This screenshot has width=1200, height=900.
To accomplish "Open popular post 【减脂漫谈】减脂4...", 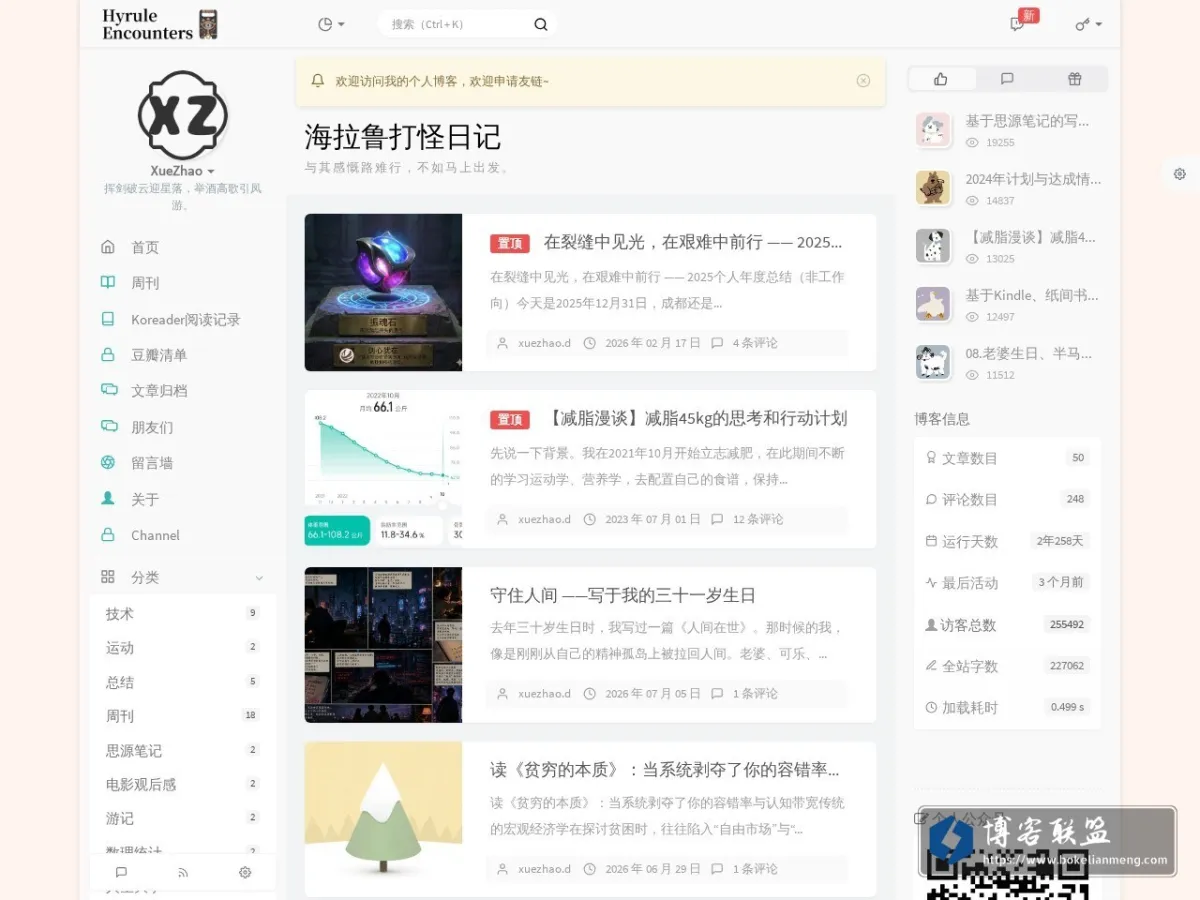I will tap(1031, 237).
